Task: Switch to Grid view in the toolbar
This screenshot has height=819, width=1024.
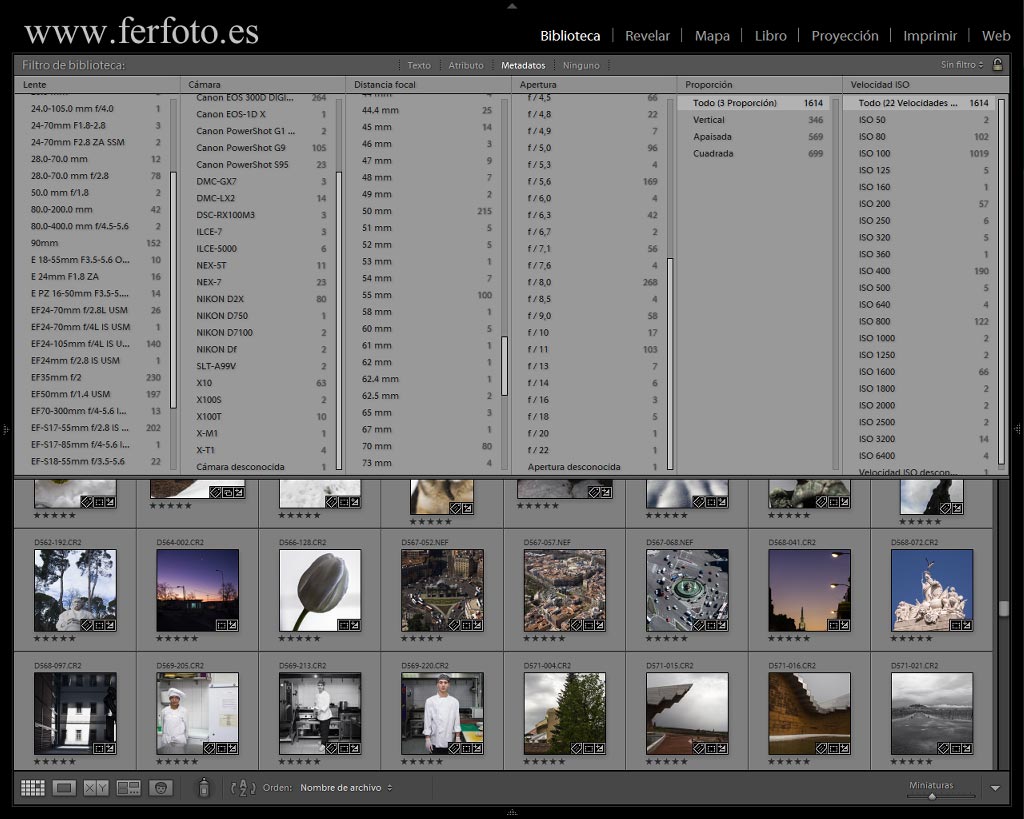Action: click(x=32, y=788)
